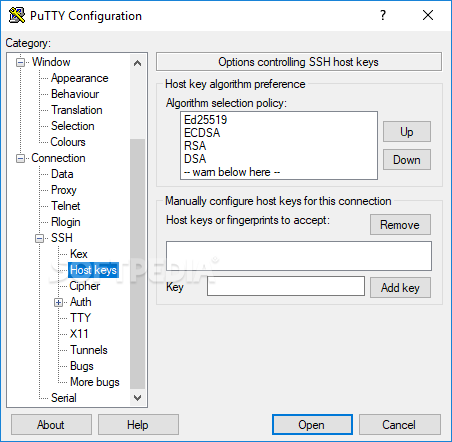The width and height of the screenshot is (452, 442).
Task: Click the Up button to raise the algorithm
Action: pyautogui.click(x=407, y=132)
